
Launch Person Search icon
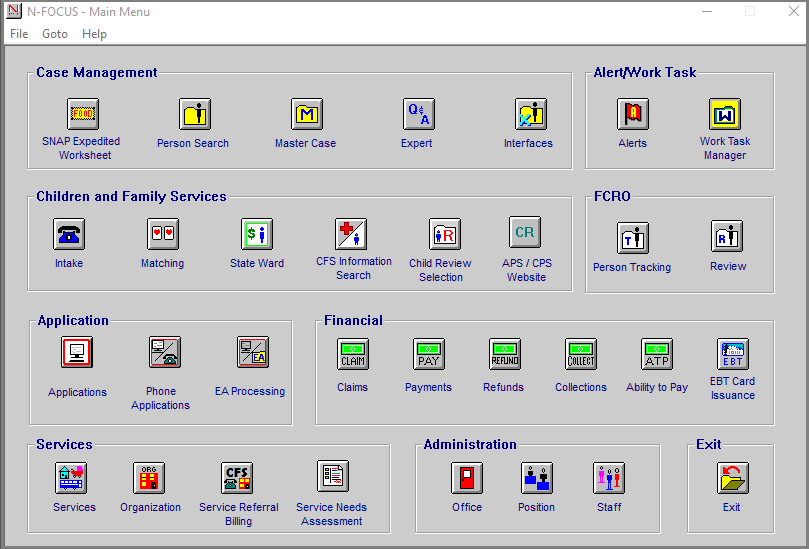click(x=195, y=114)
